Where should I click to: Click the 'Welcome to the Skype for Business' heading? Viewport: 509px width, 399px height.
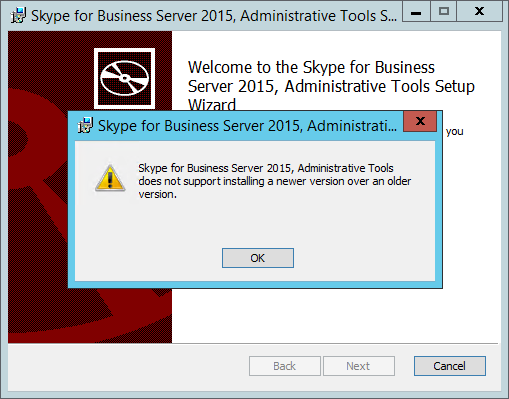(311, 67)
